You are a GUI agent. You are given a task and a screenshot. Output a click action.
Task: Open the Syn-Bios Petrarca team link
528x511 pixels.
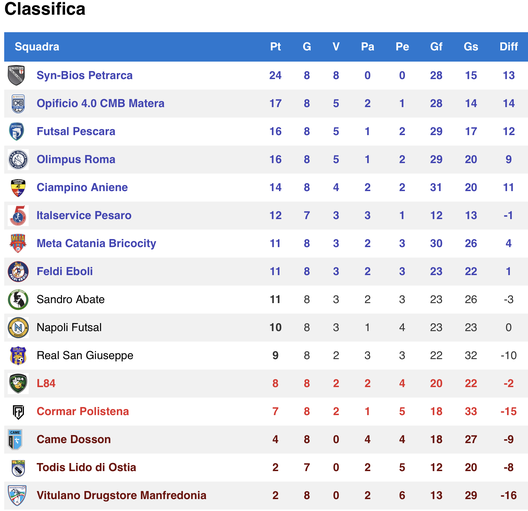click(x=85, y=75)
